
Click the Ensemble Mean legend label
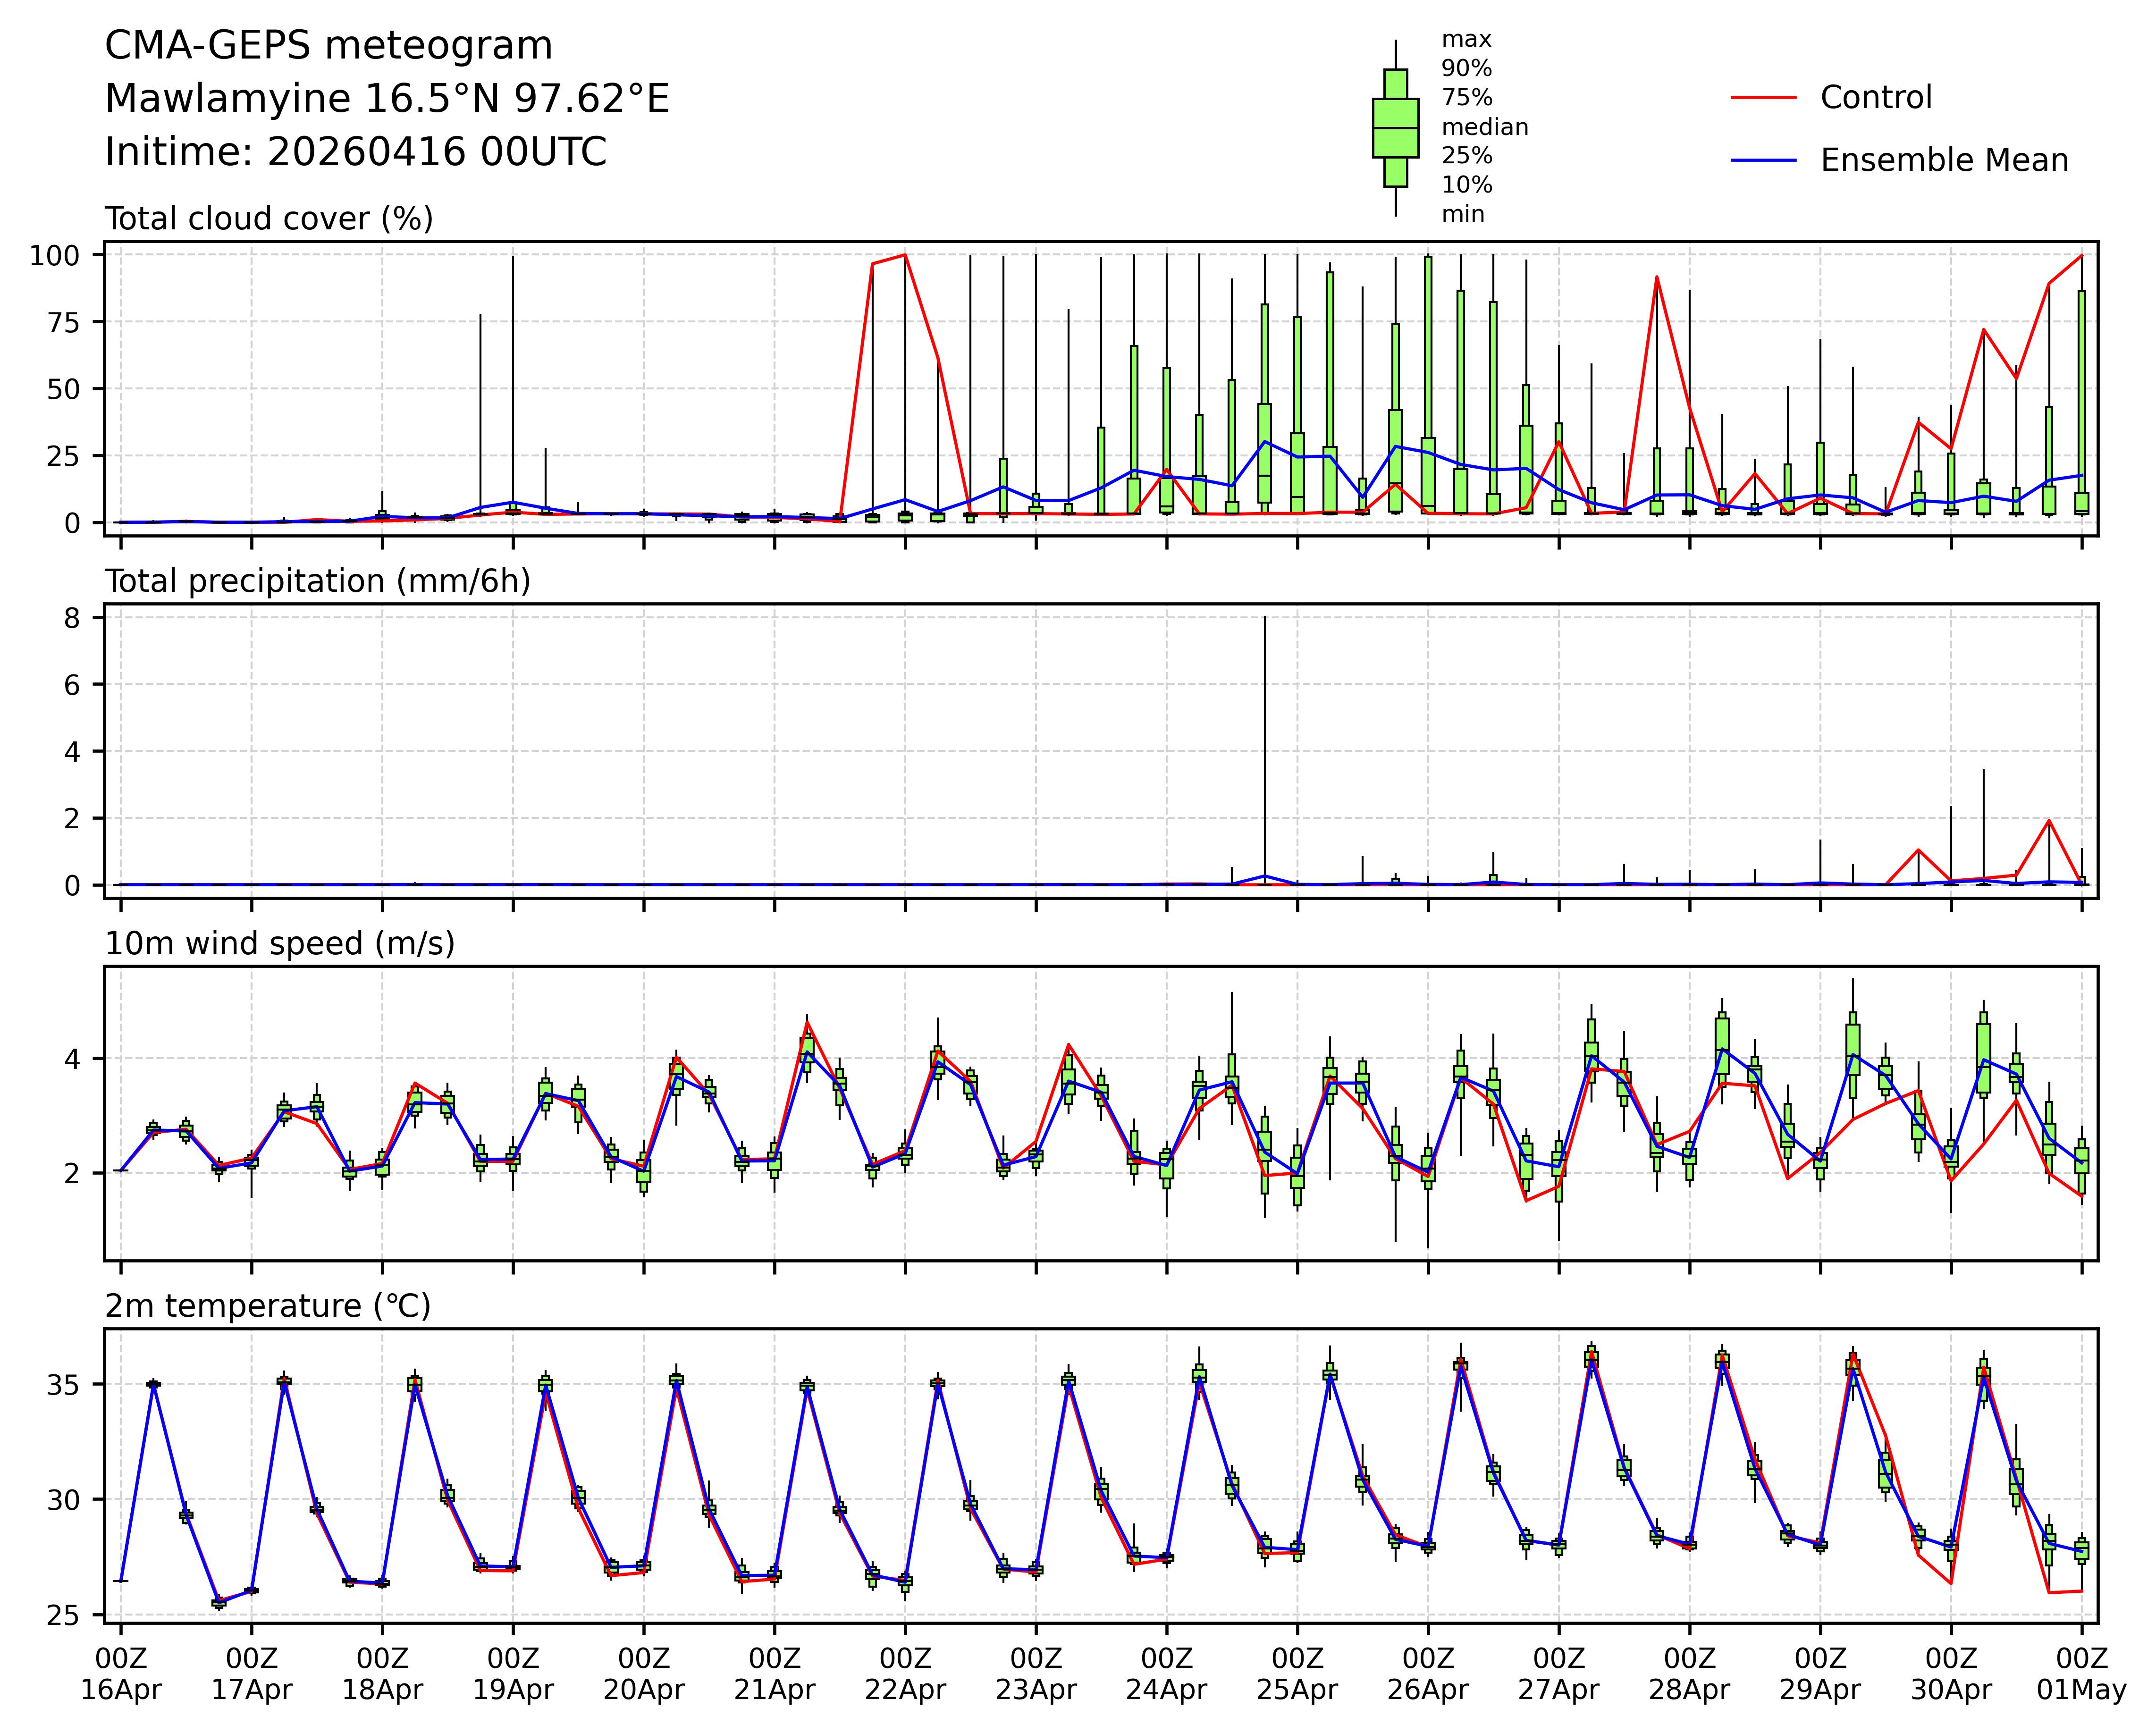pos(1944,160)
